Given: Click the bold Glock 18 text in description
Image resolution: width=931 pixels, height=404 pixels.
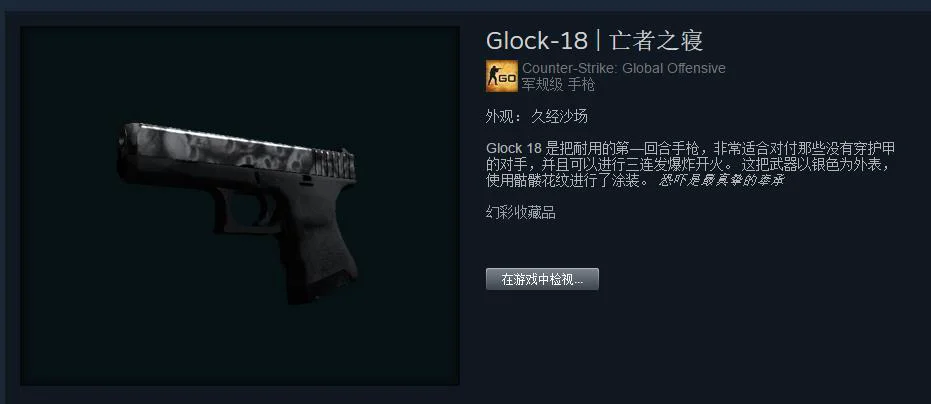Looking at the screenshot, I should coord(514,149).
